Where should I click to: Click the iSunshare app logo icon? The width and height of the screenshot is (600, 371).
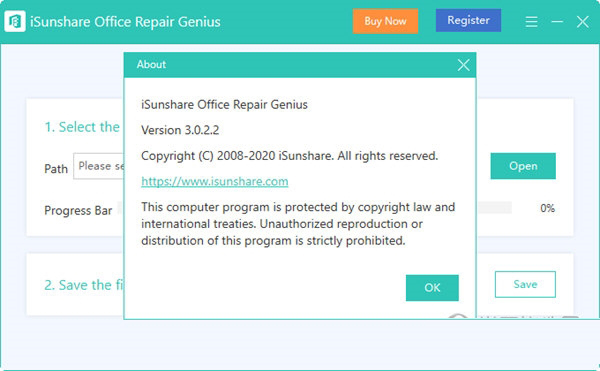click(15, 21)
